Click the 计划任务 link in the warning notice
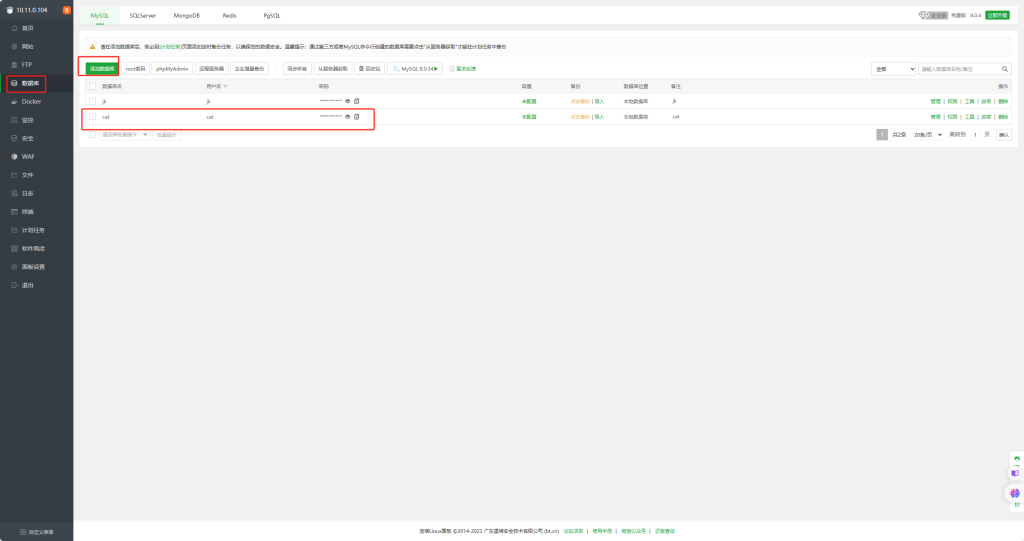 pos(170,46)
